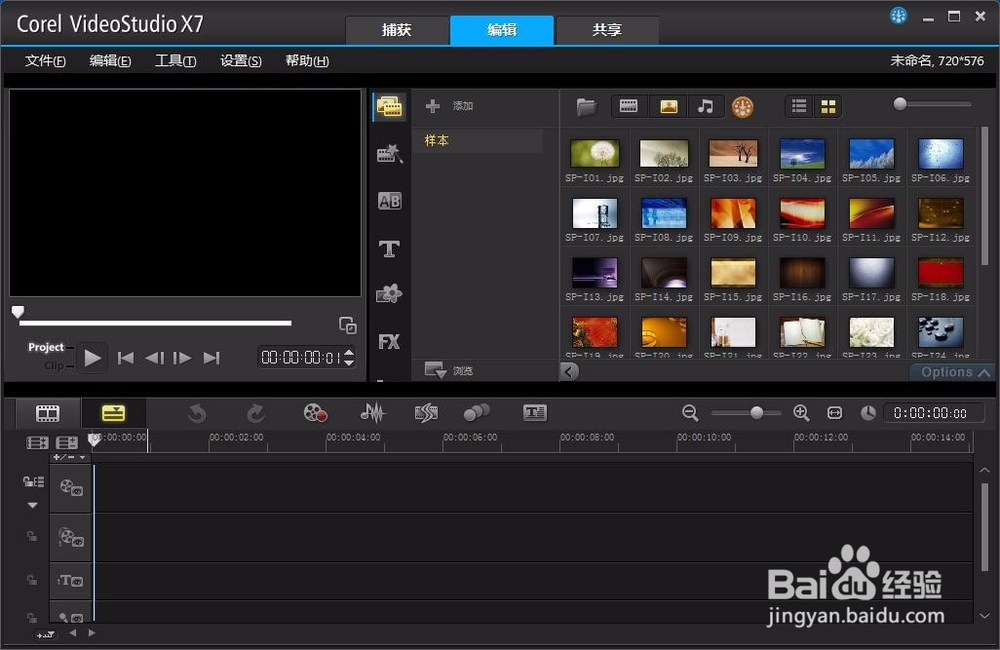Open the Instant Project library icon

click(x=389, y=154)
